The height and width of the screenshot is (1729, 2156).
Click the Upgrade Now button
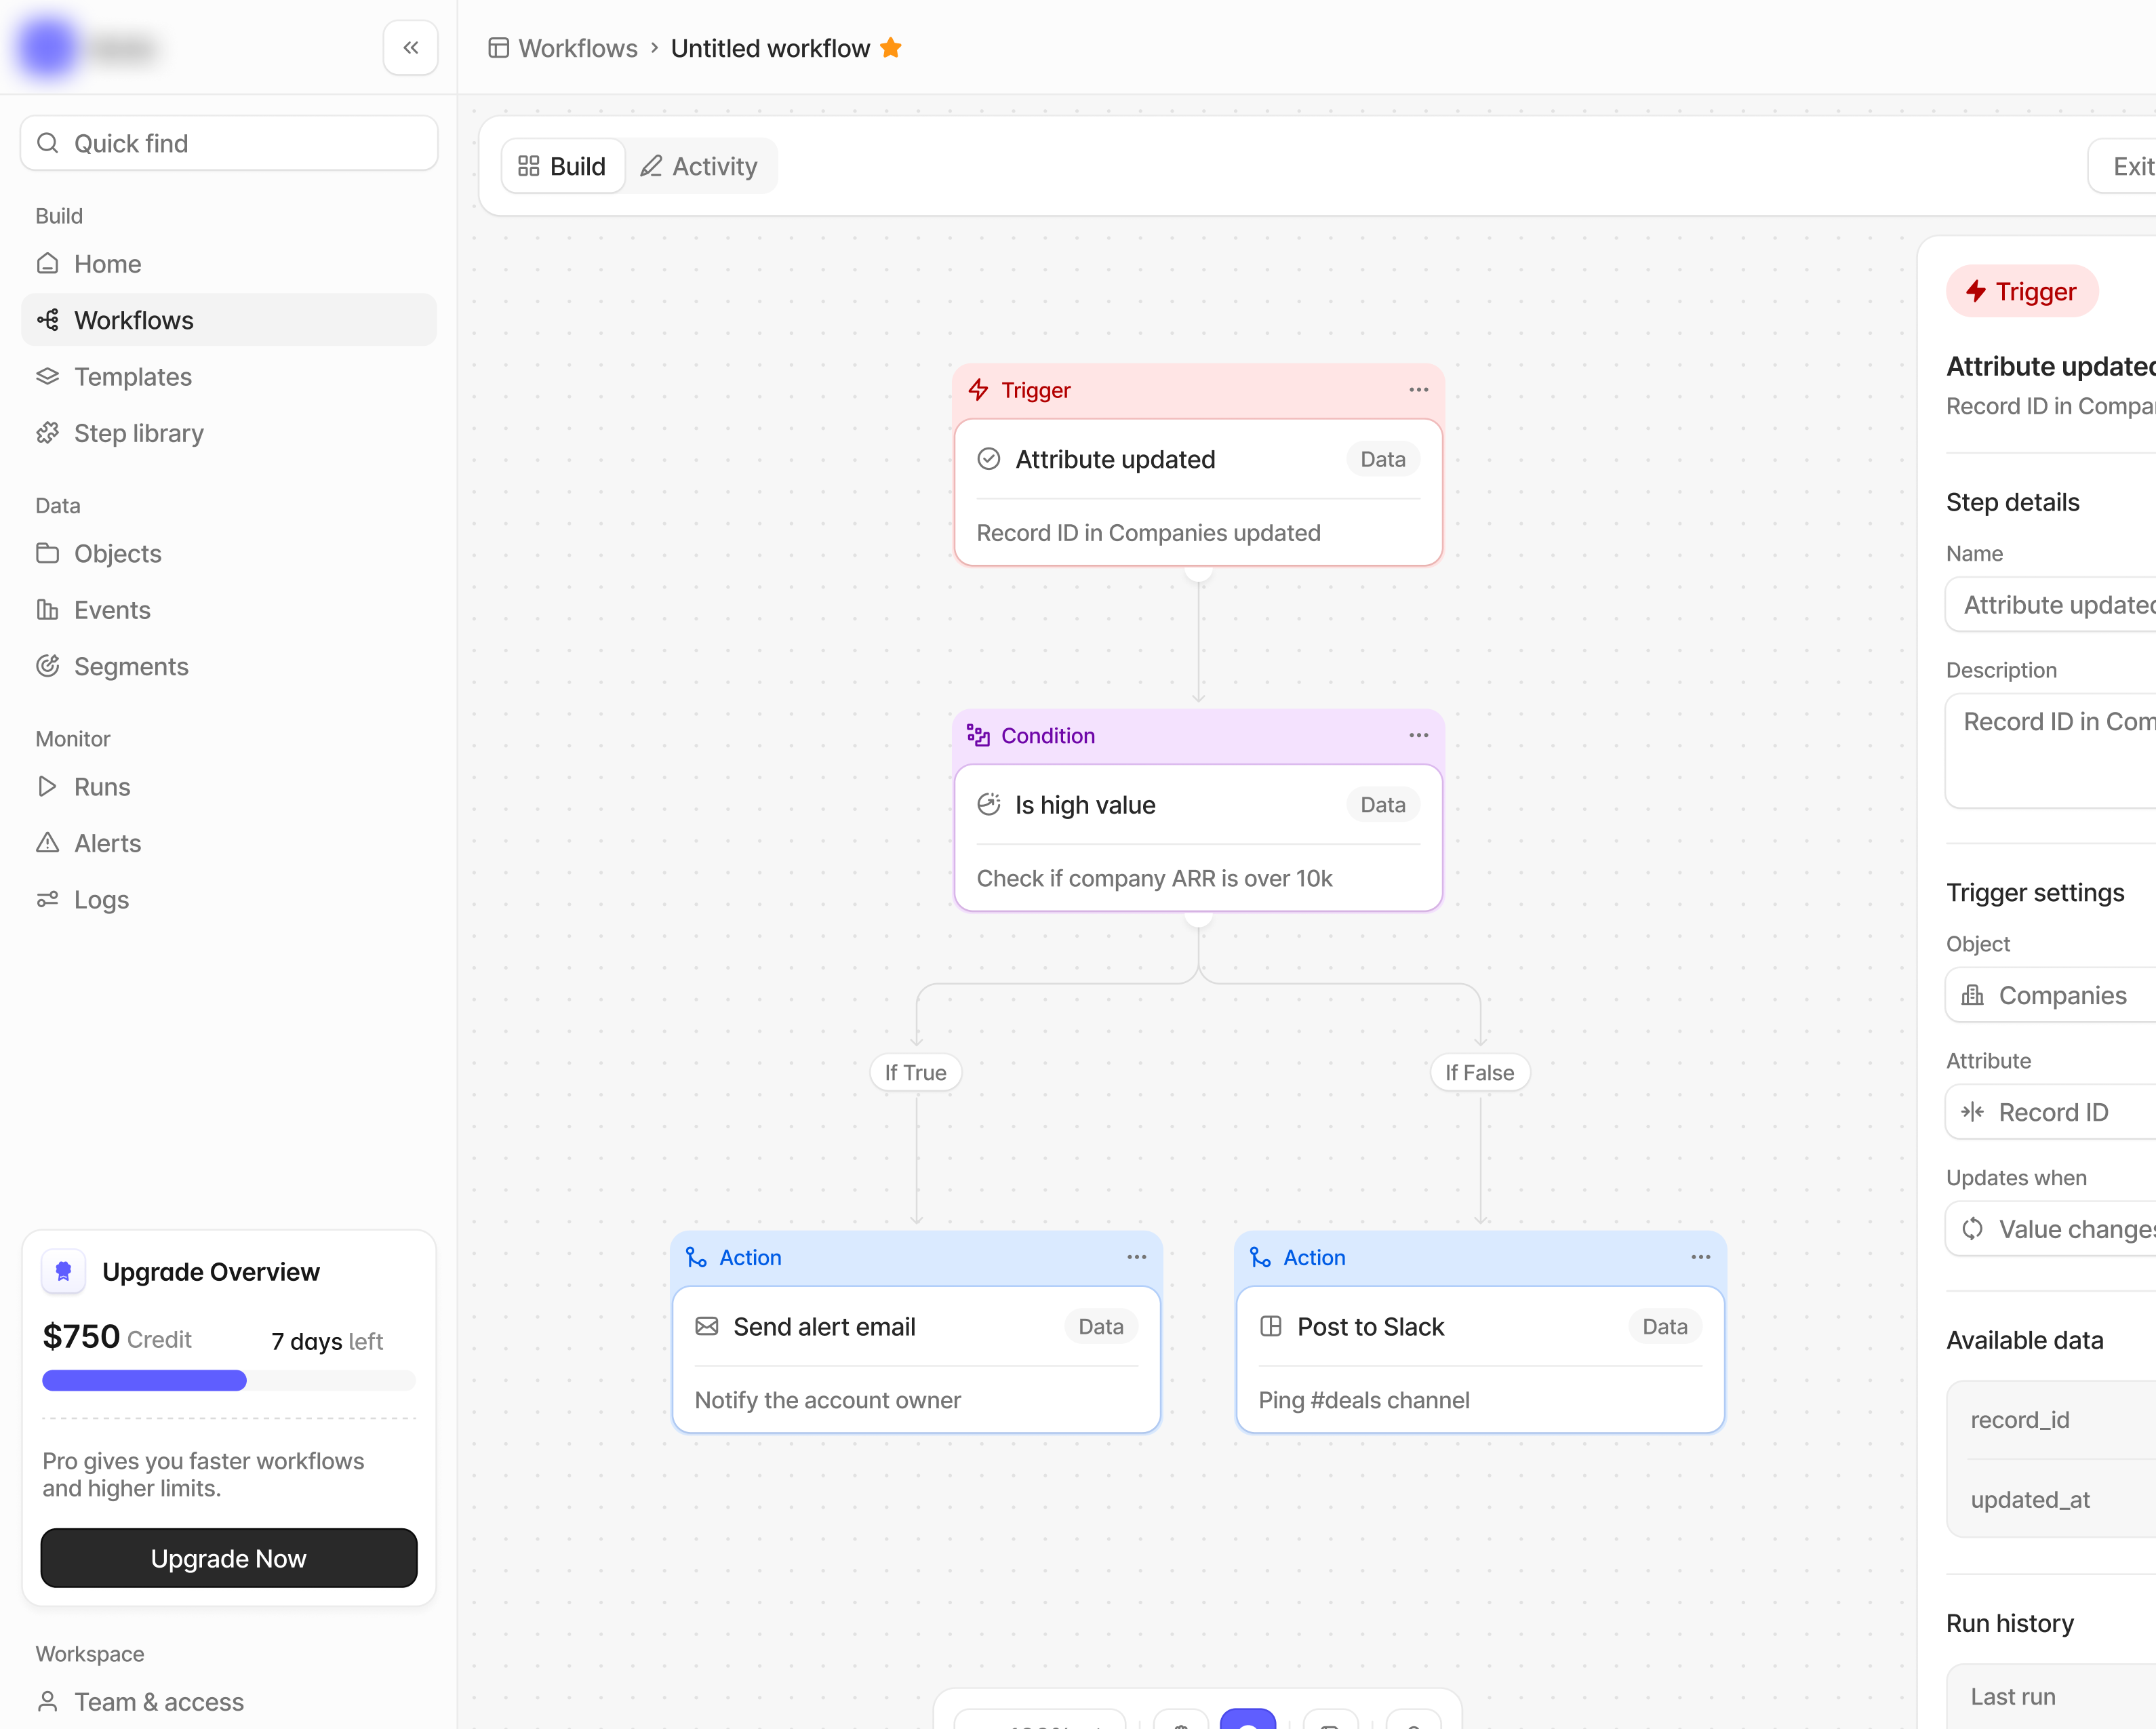(x=229, y=1558)
